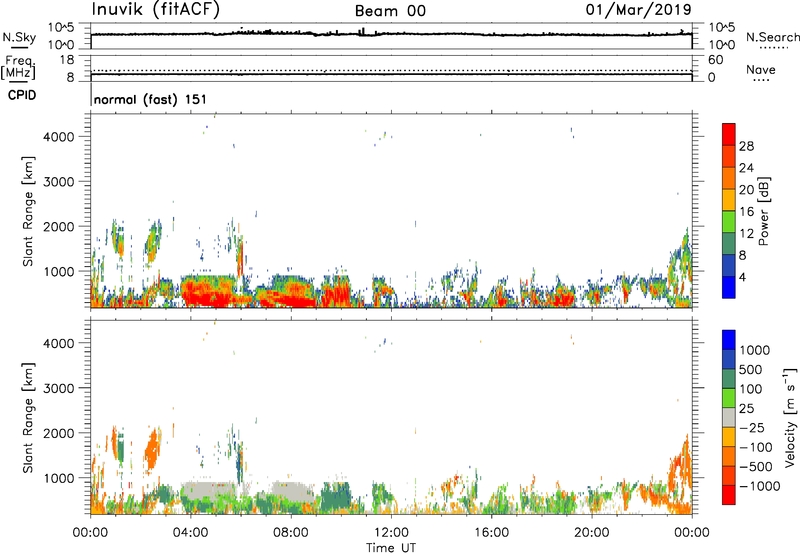Click the 'Freq. [MHz]' label
The image size is (800, 554).
(18, 67)
